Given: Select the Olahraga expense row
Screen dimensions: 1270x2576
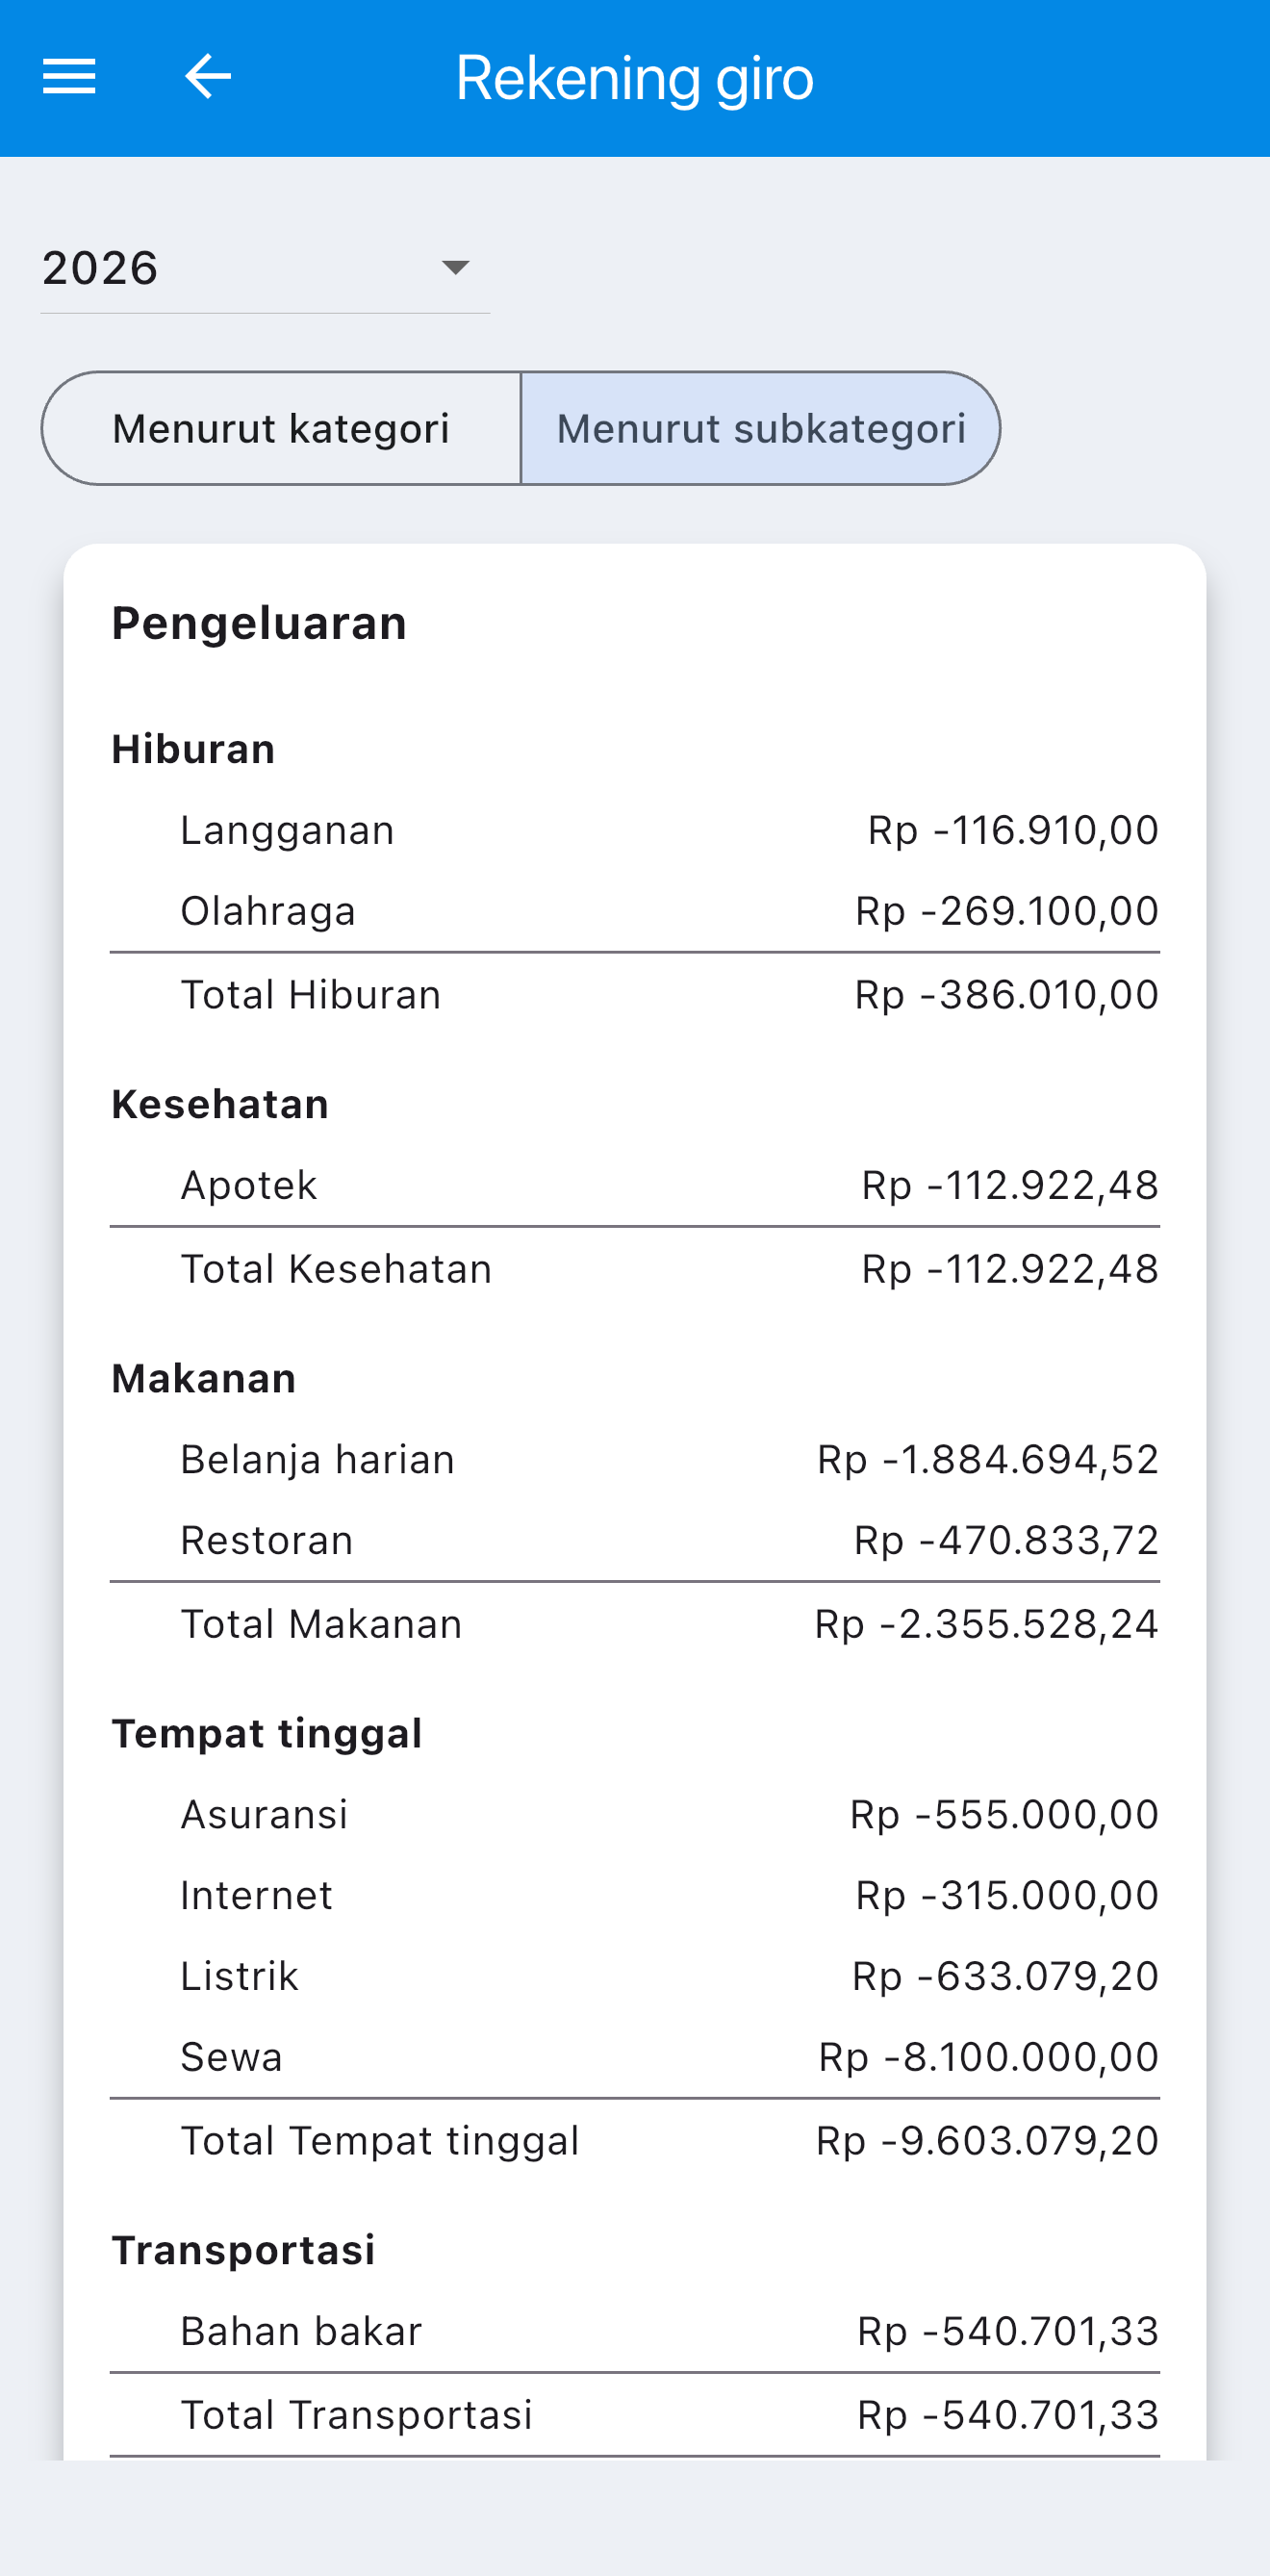Looking at the screenshot, I should pyautogui.click(x=635, y=912).
